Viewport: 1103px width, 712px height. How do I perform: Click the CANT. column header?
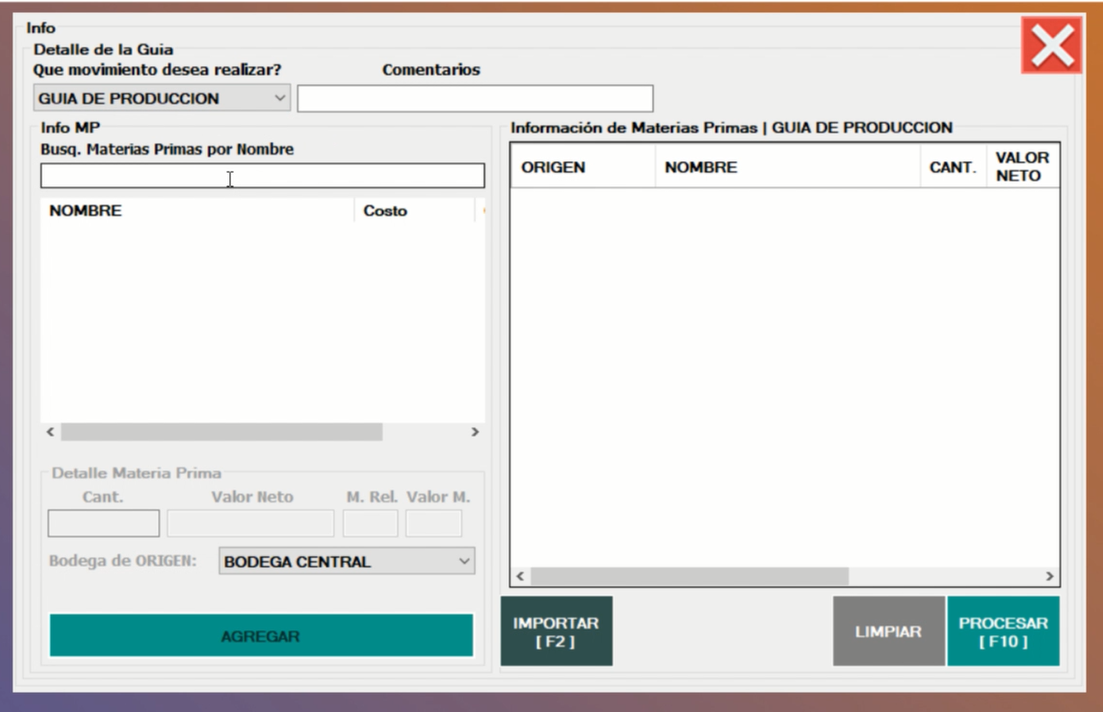pyautogui.click(x=952, y=167)
